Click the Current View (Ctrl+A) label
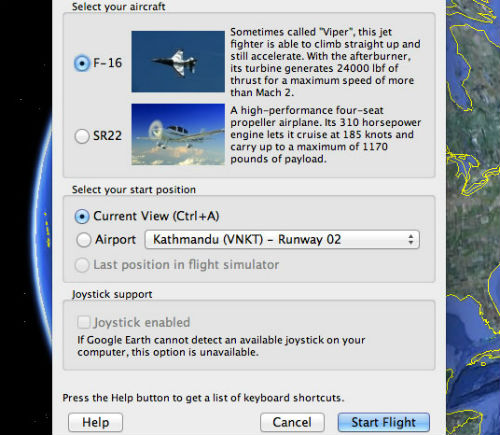The height and width of the screenshot is (435, 500). tap(156, 216)
